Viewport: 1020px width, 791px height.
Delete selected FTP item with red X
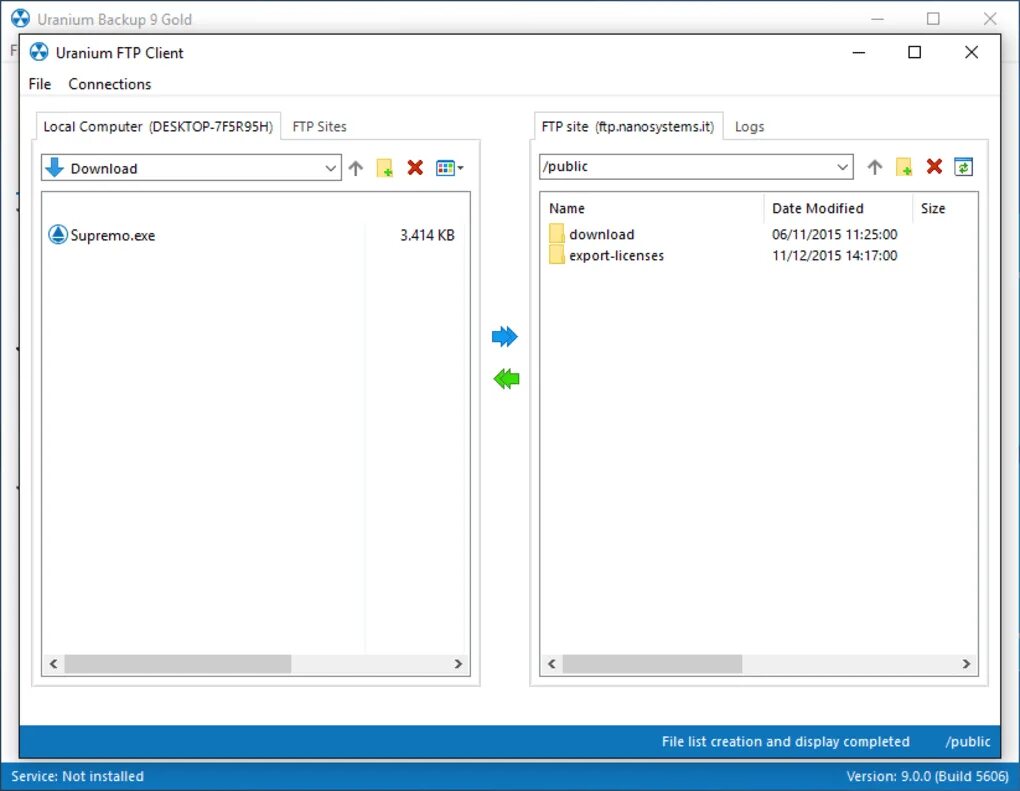point(934,167)
